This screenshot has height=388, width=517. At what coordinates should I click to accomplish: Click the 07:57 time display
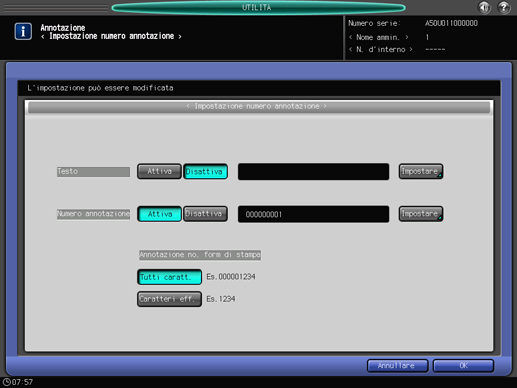click(x=22, y=382)
